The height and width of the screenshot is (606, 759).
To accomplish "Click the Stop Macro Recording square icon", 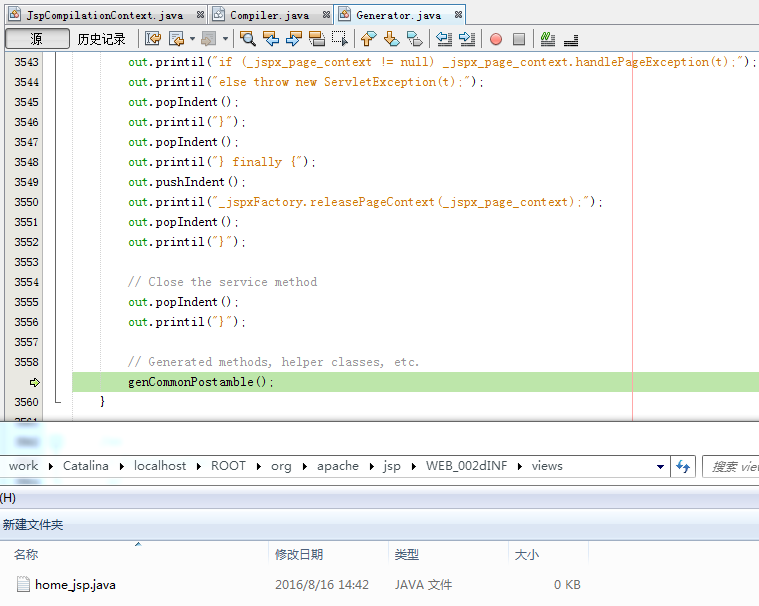I will (519, 39).
